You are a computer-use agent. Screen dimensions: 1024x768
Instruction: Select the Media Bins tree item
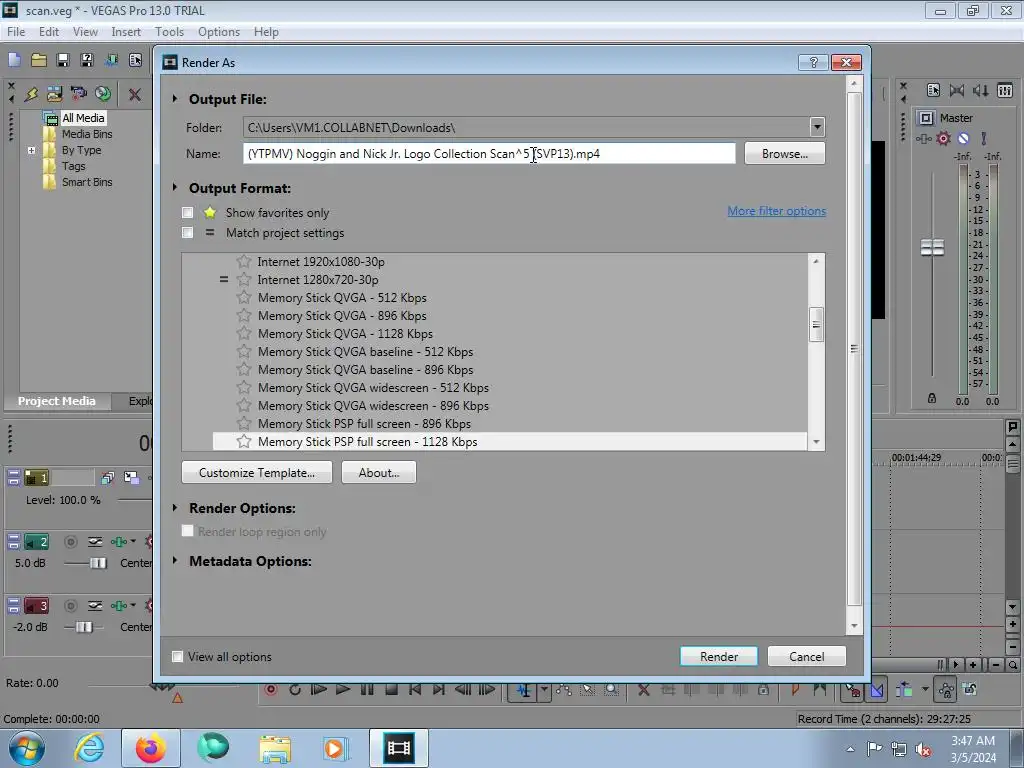(87, 134)
